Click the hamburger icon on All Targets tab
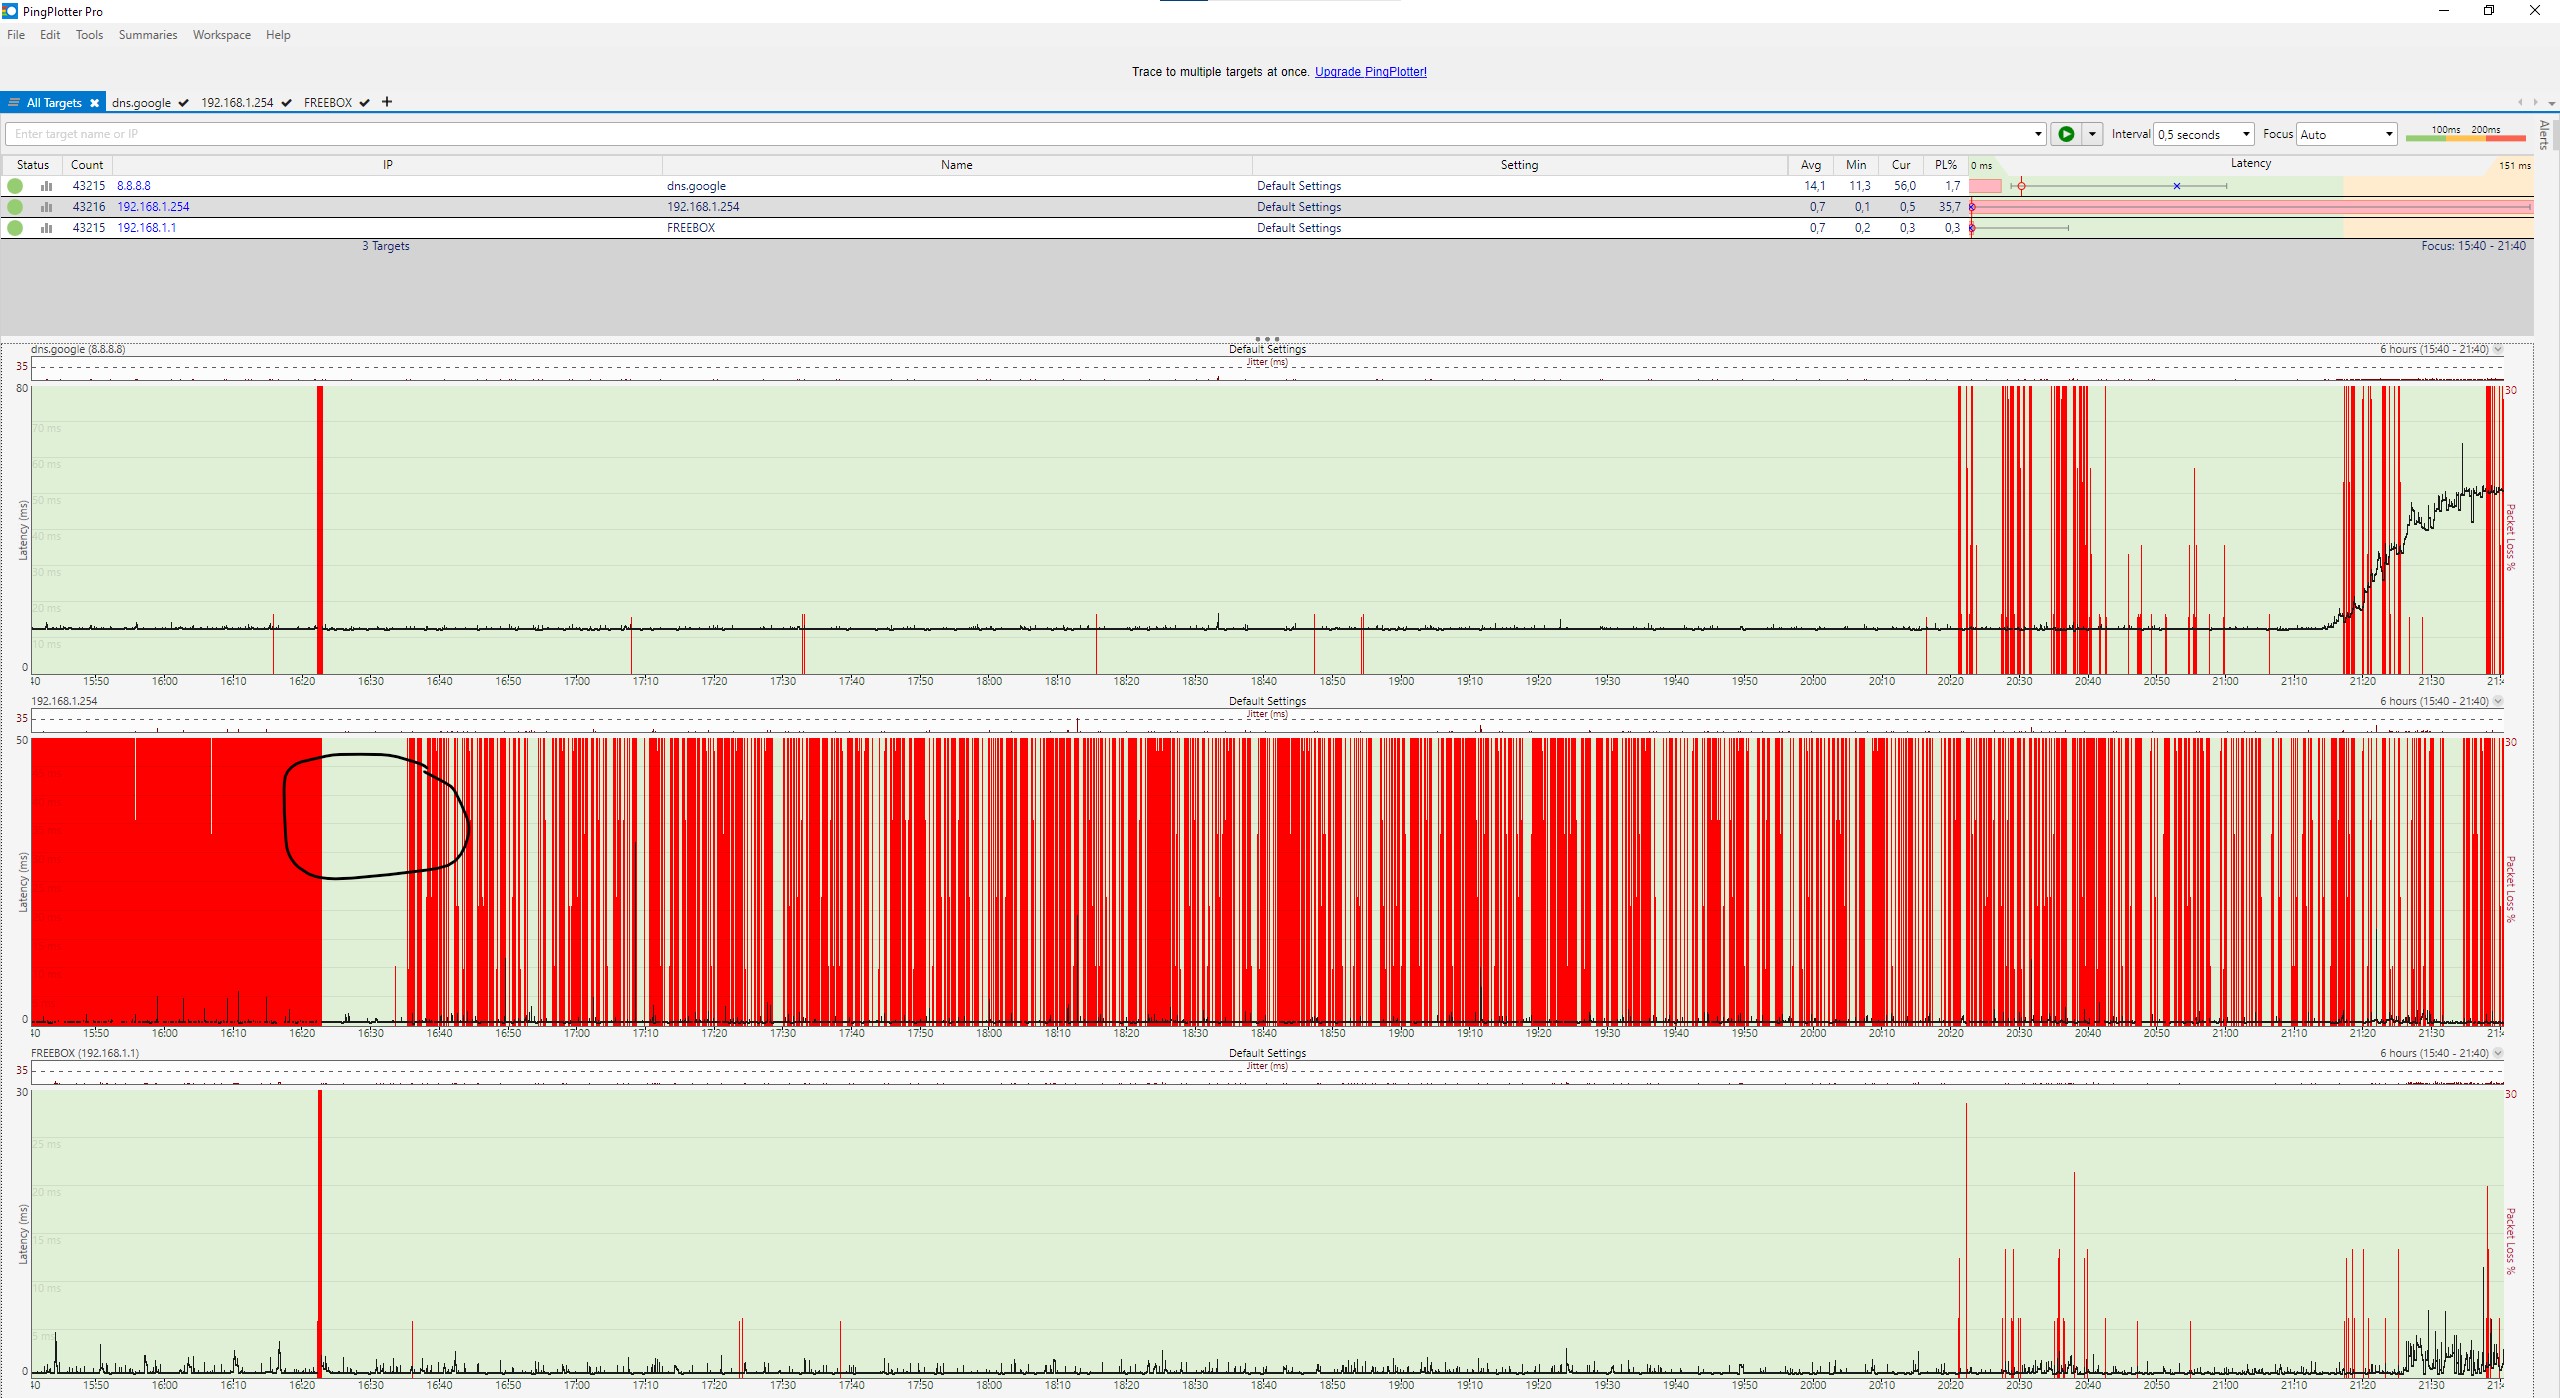The height and width of the screenshot is (1398, 2560). point(14,103)
